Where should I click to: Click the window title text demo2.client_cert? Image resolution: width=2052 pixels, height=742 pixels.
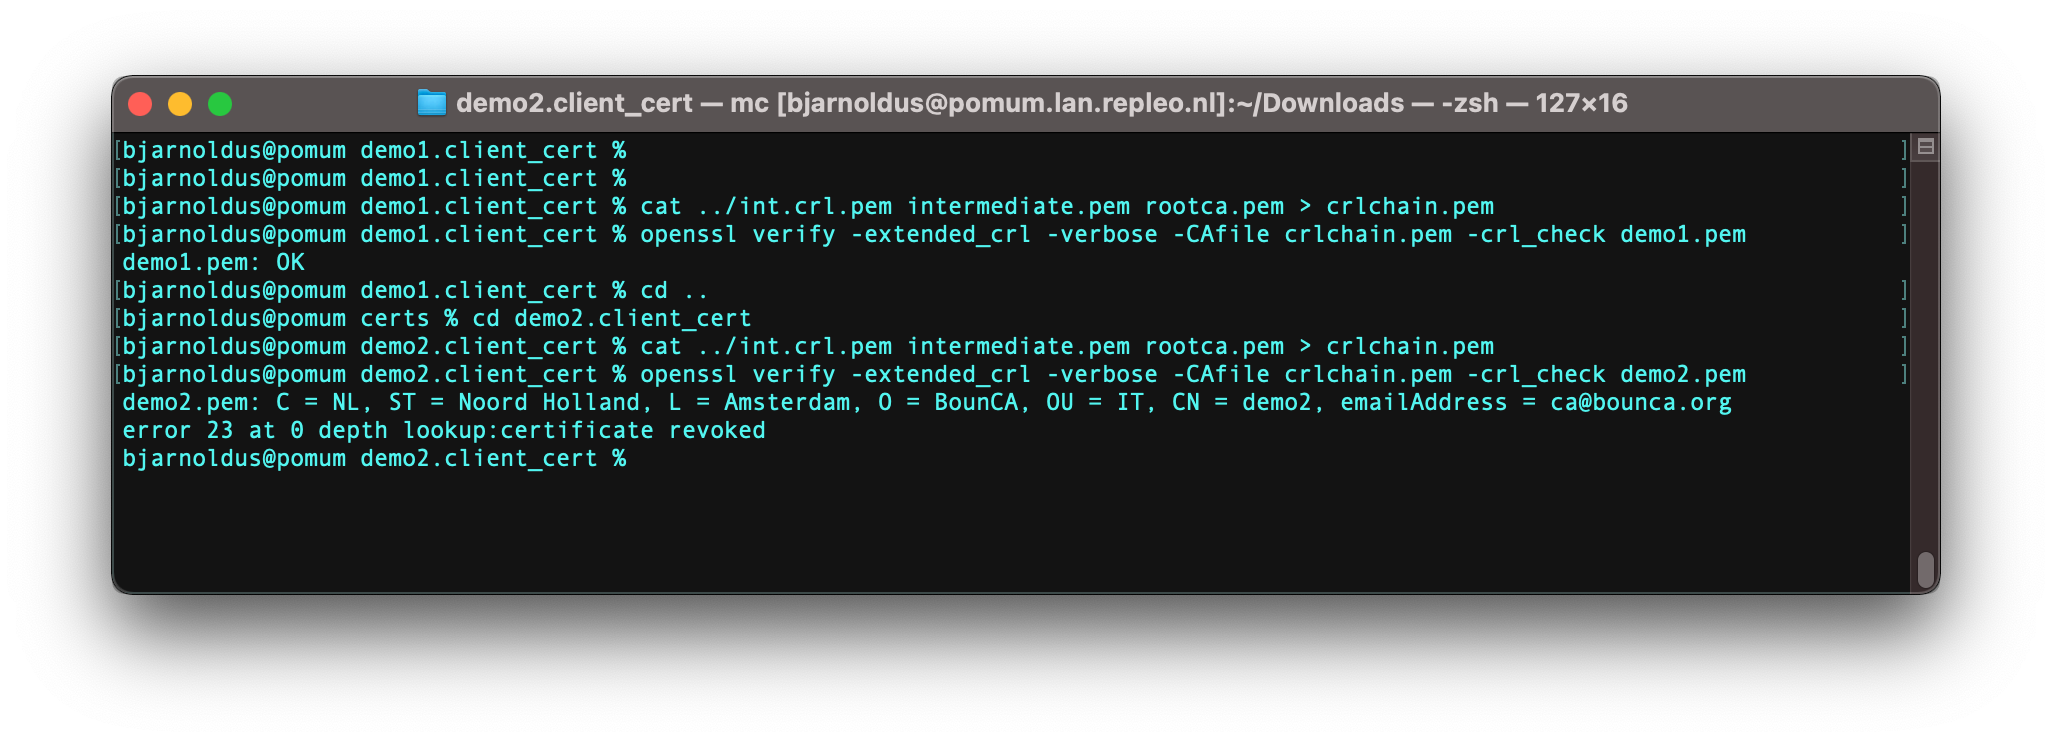574,103
